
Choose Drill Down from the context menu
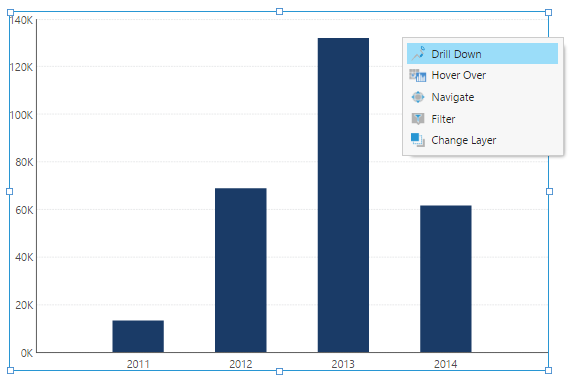(482, 54)
